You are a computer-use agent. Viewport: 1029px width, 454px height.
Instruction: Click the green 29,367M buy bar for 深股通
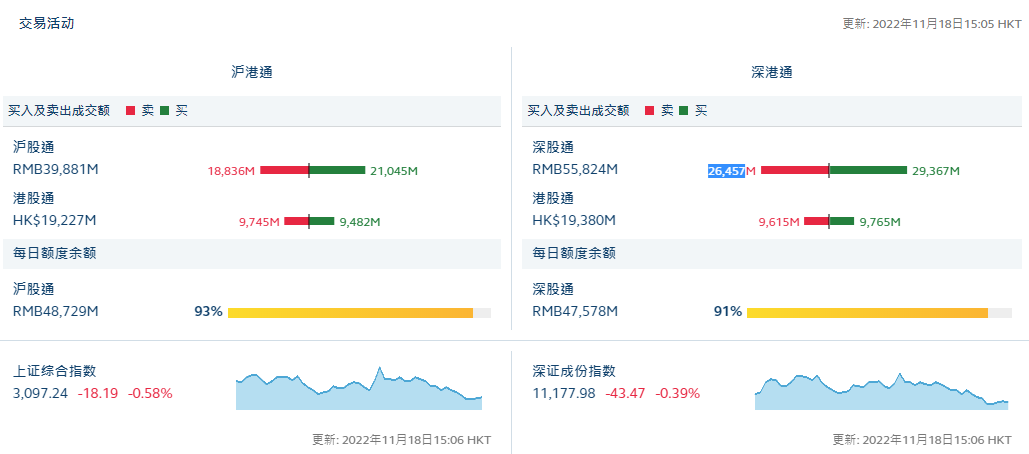[867, 170]
